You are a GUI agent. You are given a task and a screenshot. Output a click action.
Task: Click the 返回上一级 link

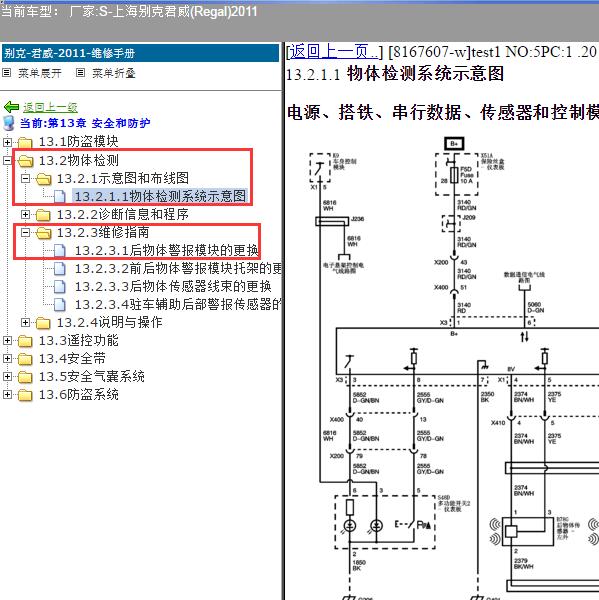point(50,108)
